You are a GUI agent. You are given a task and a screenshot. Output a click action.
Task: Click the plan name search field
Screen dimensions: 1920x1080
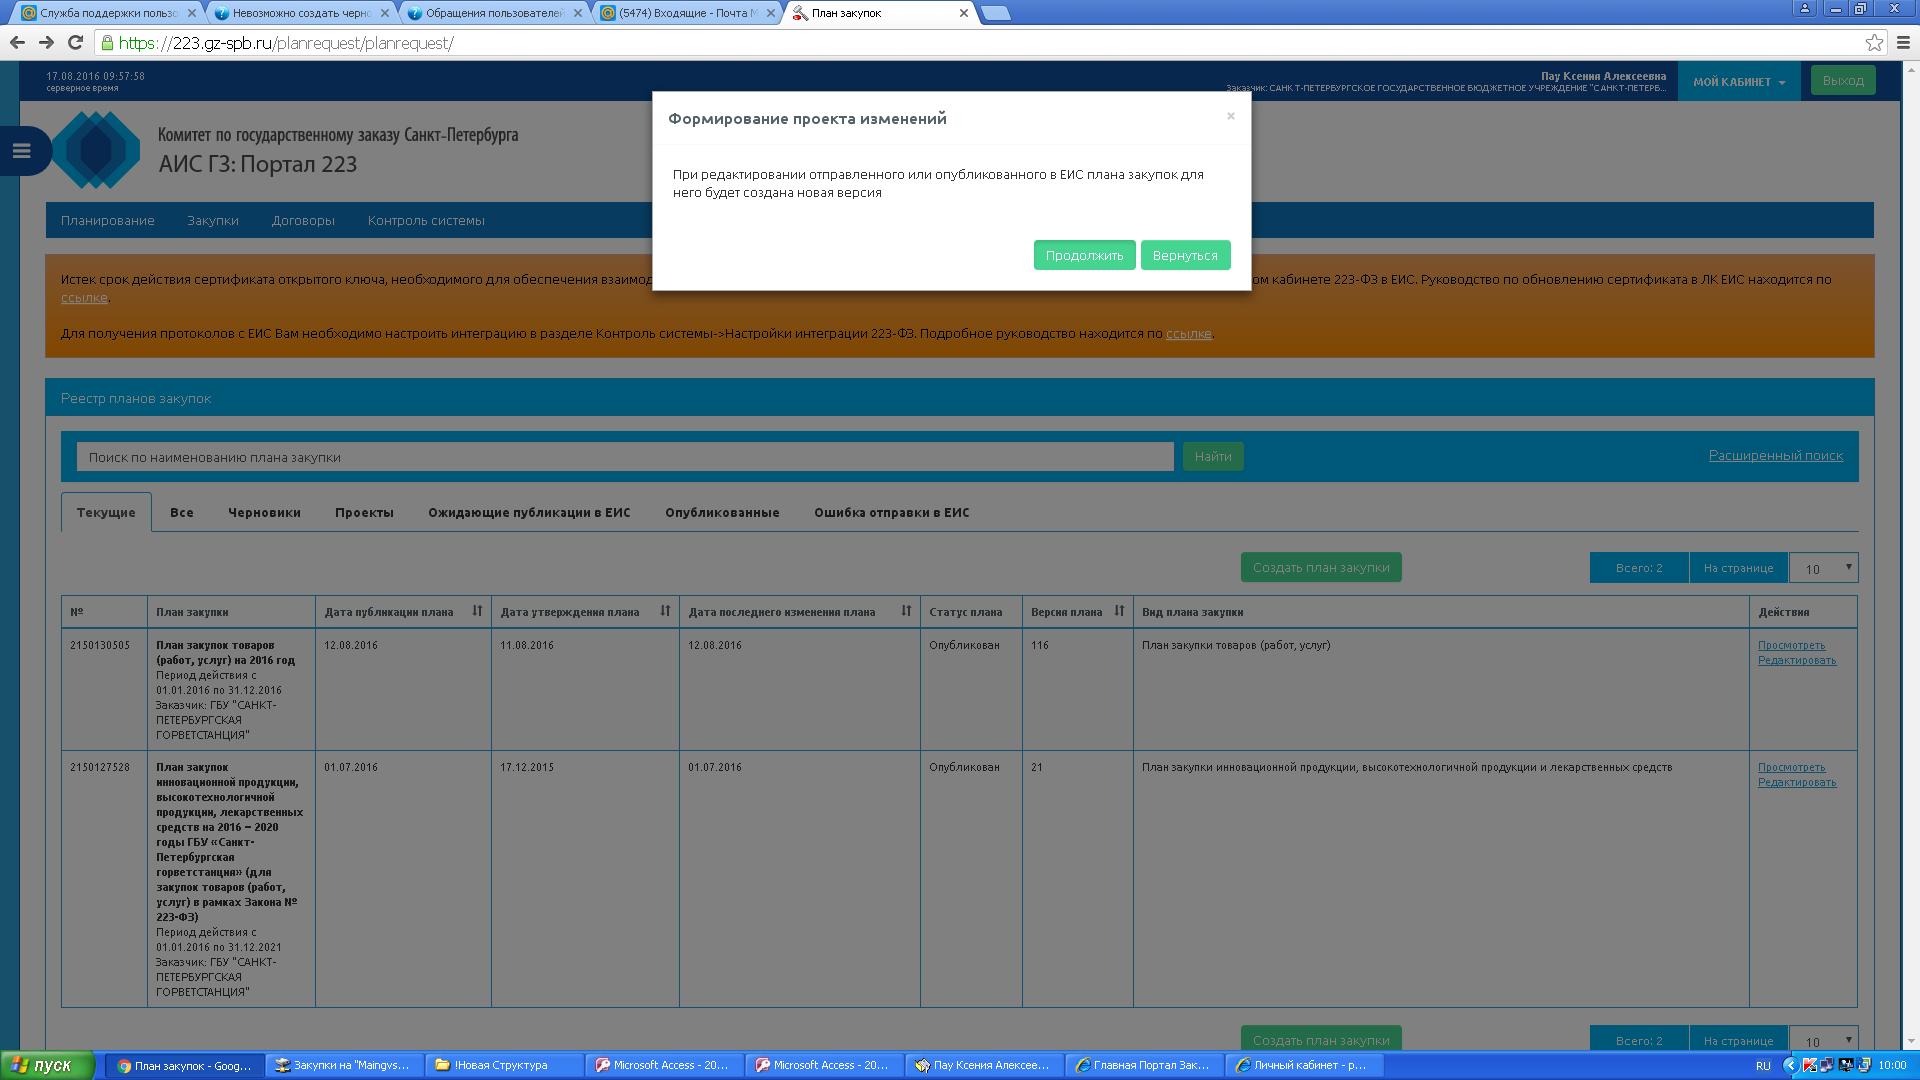point(624,457)
